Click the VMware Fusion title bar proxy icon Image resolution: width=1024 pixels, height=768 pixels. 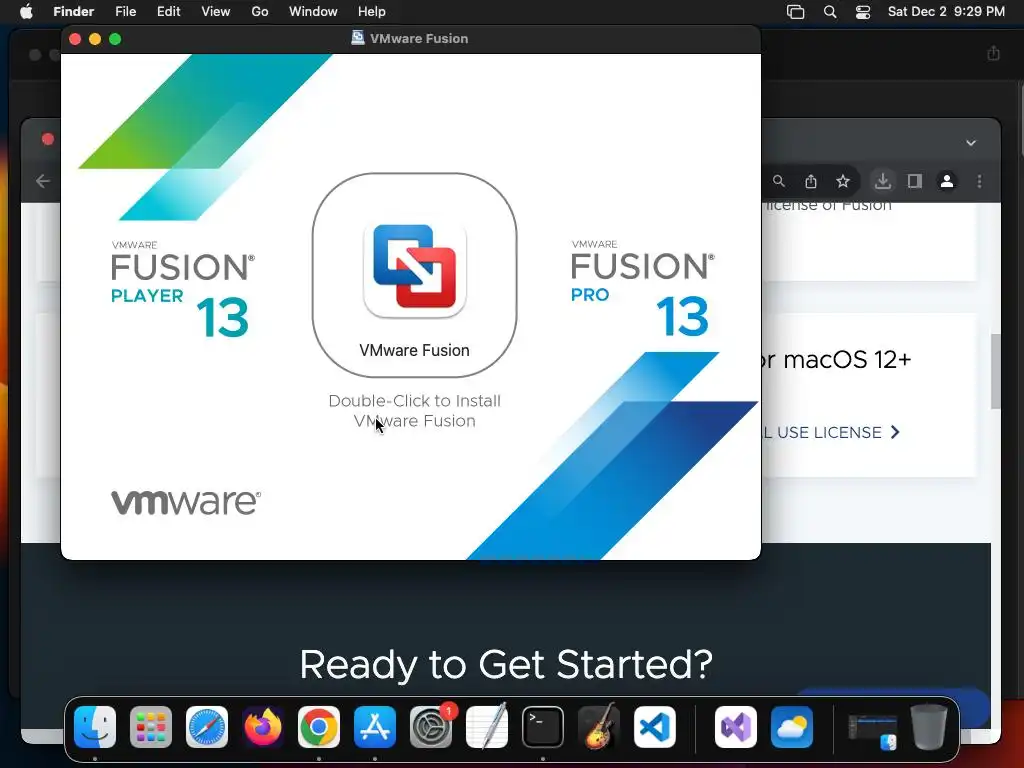358,38
